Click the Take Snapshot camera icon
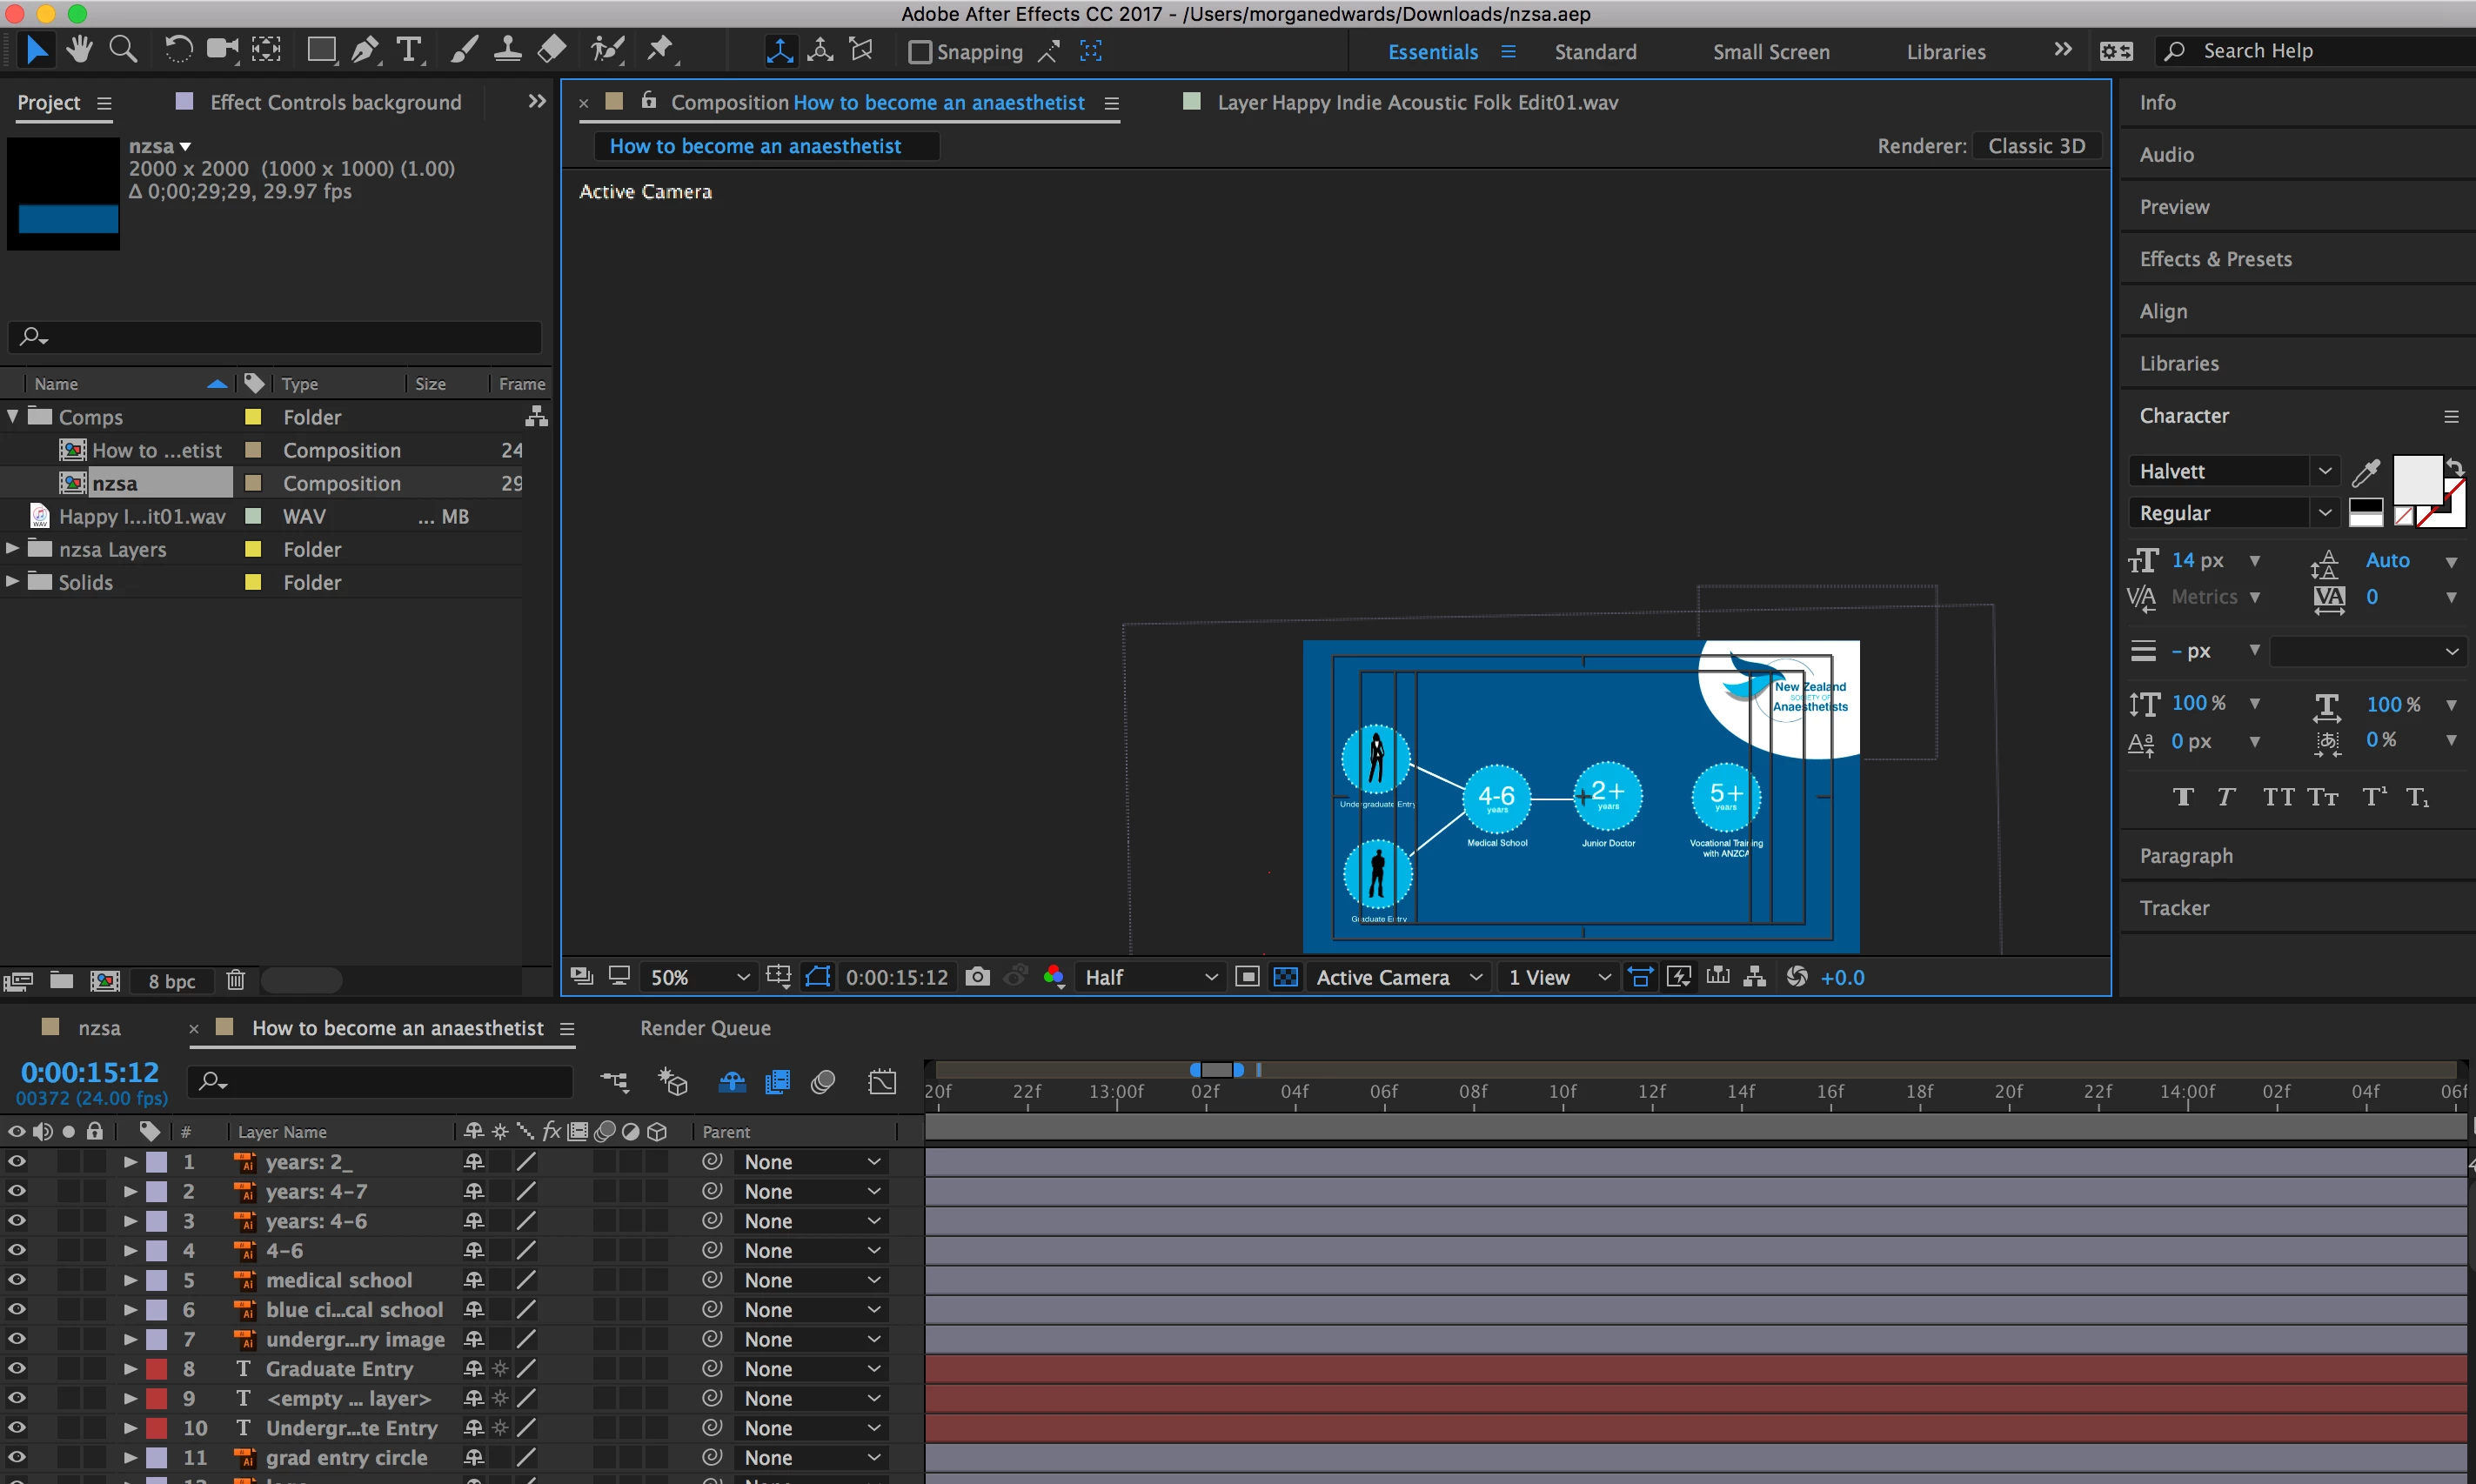2476x1484 pixels. coord(977,977)
